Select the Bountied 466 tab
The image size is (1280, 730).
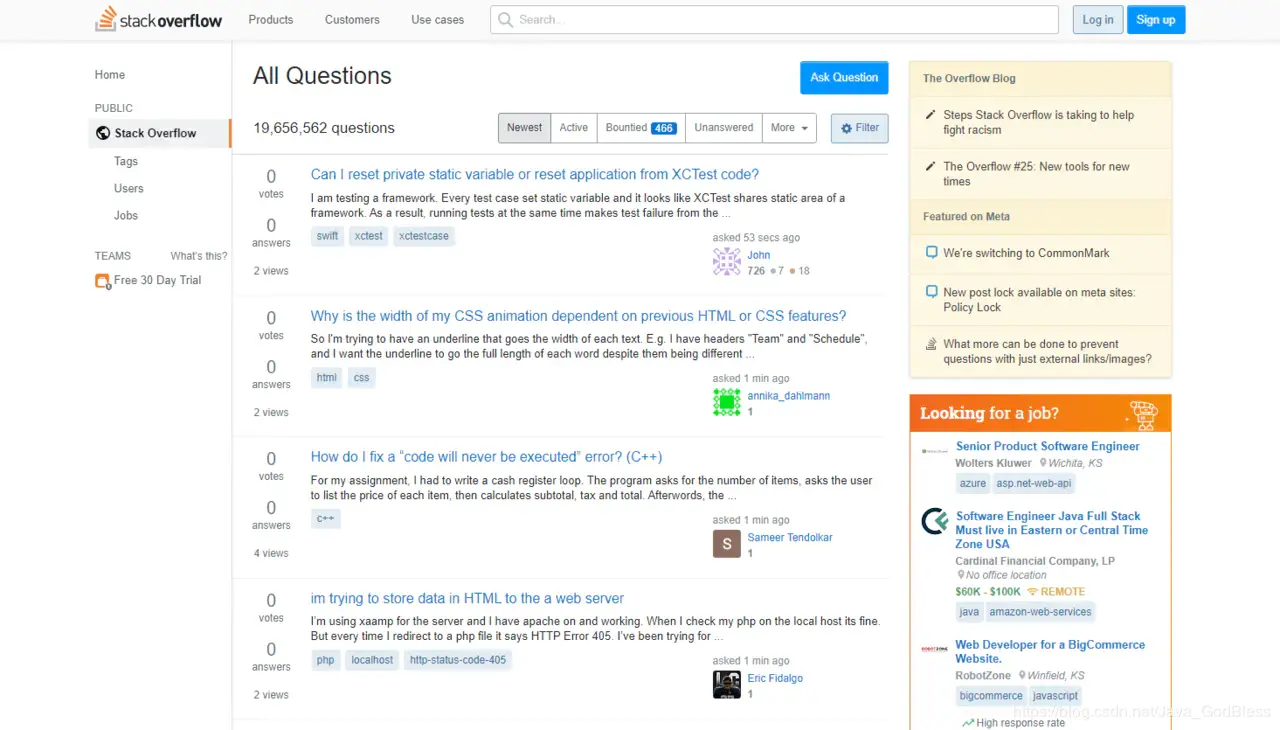[641, 128]
